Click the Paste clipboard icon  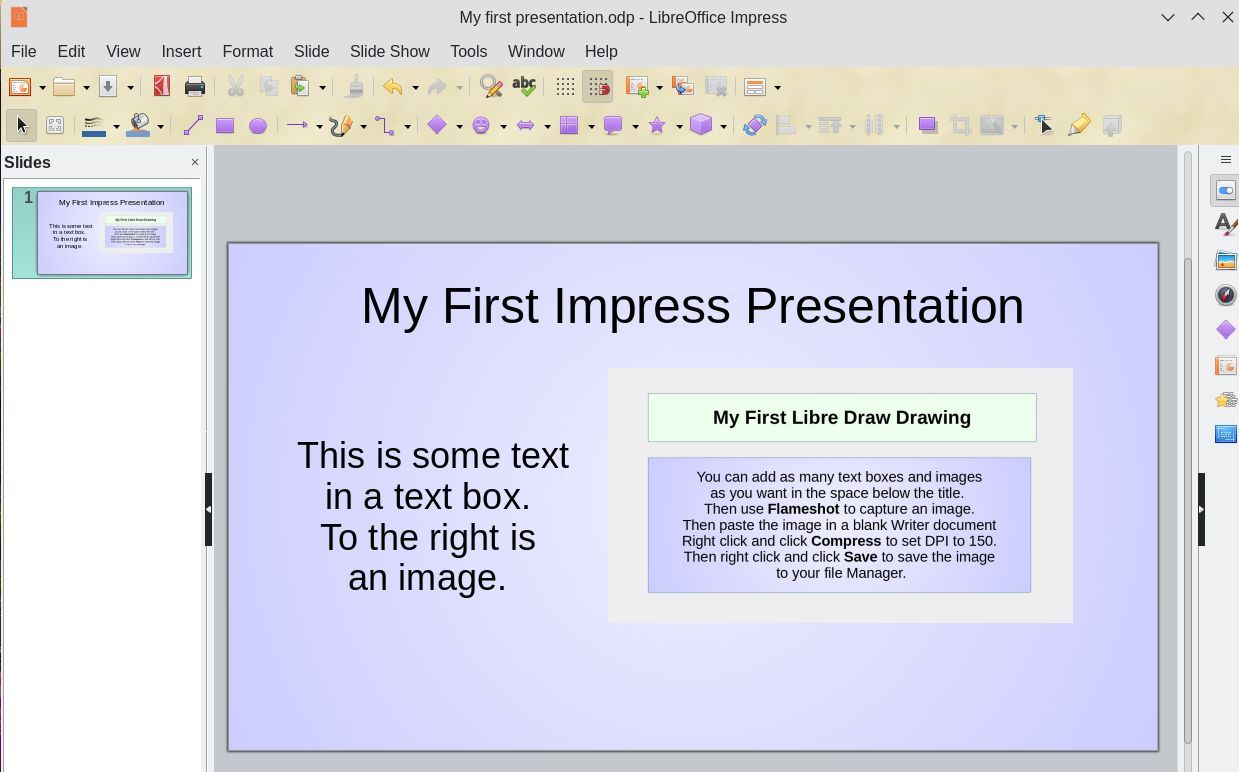[x=299, y=87]
